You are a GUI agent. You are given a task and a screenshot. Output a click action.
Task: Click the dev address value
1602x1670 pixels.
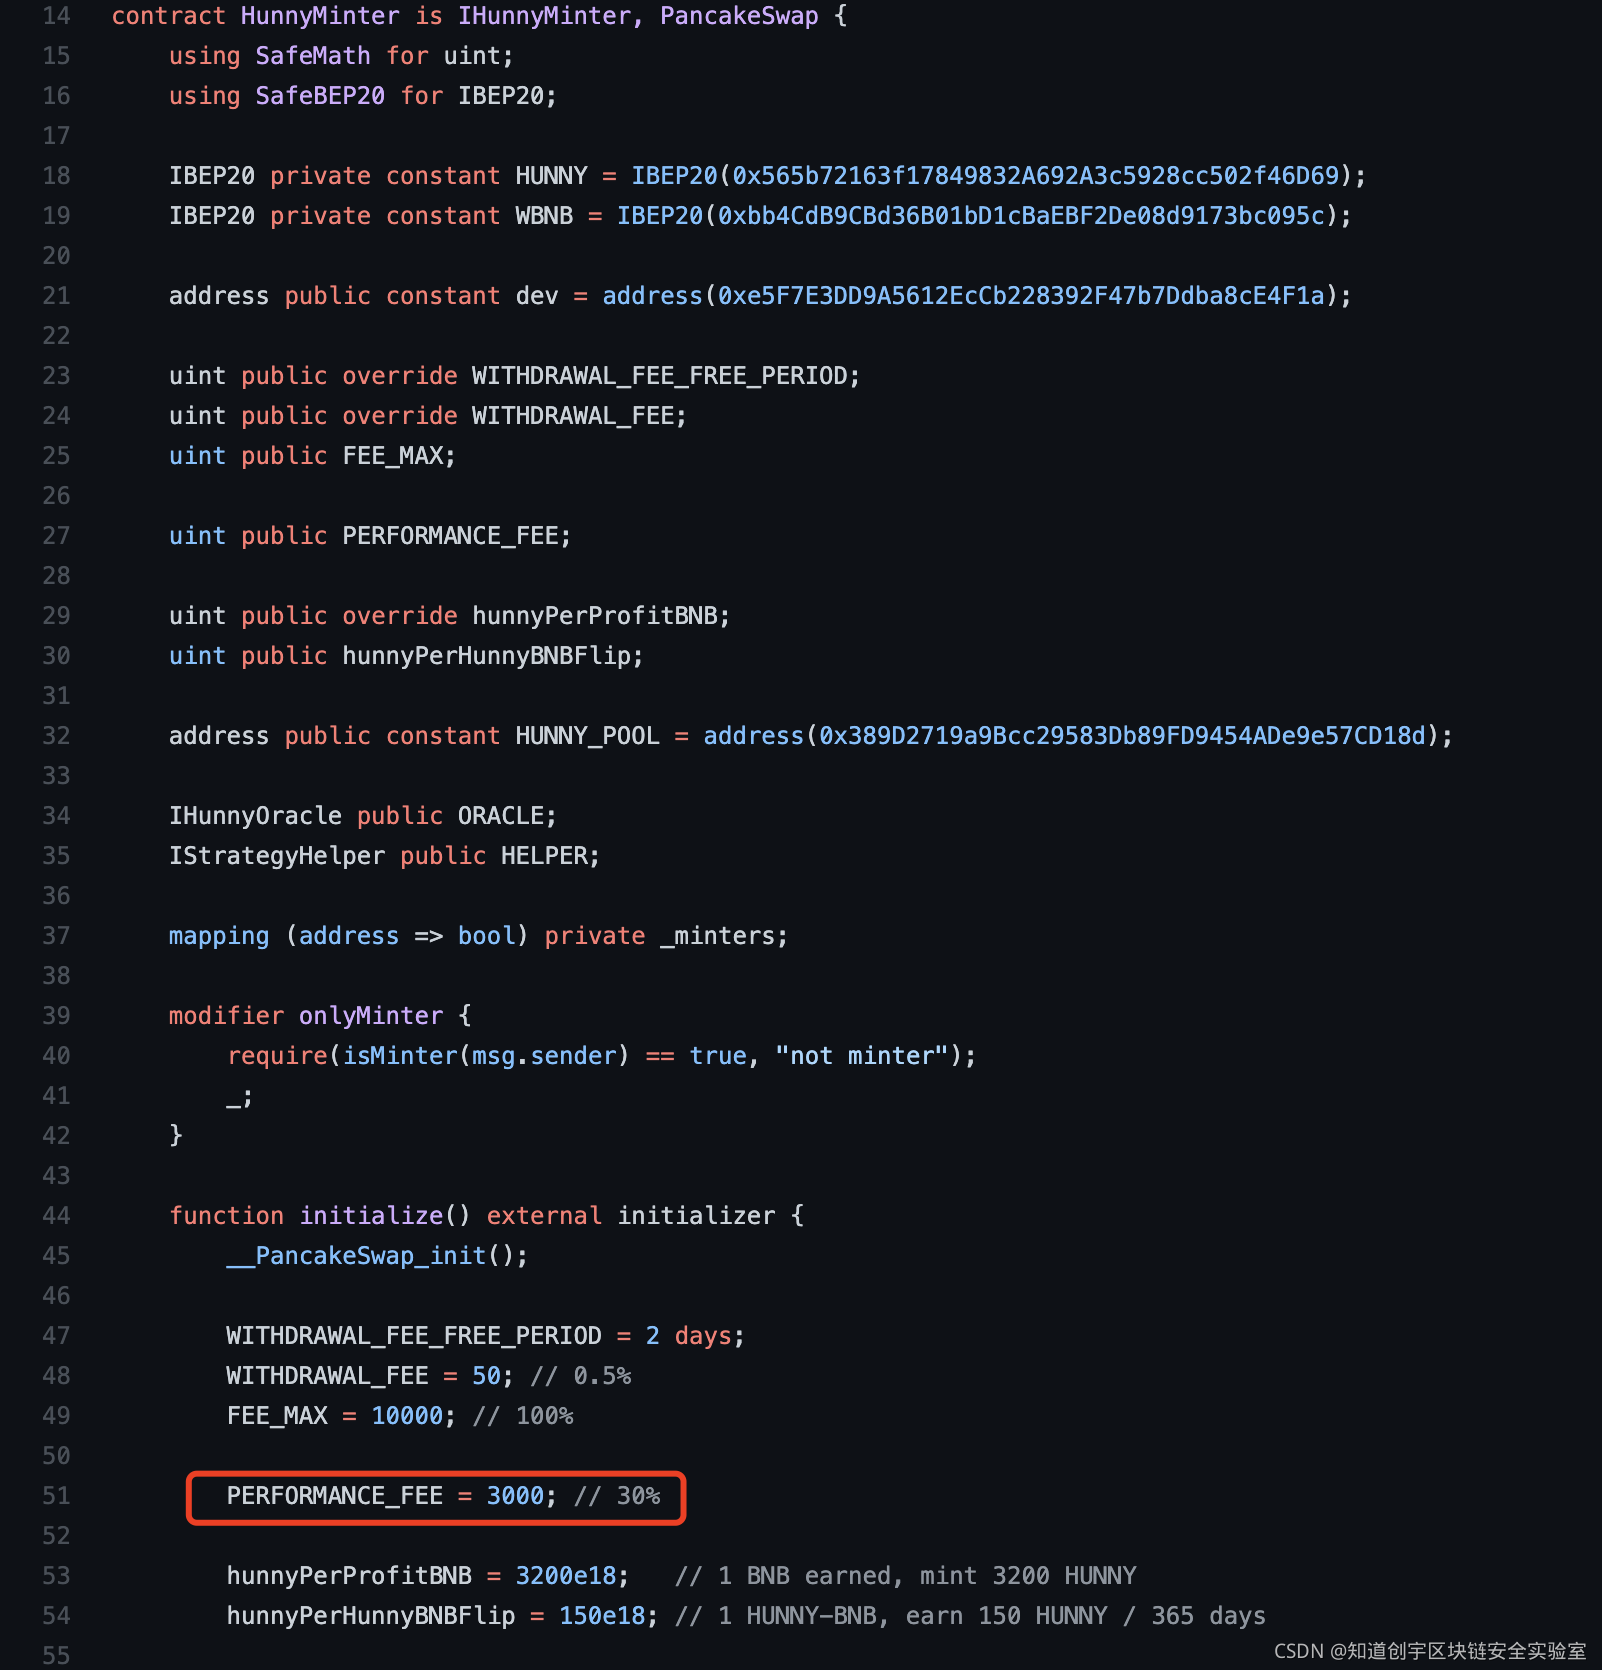pos(1021,296)
